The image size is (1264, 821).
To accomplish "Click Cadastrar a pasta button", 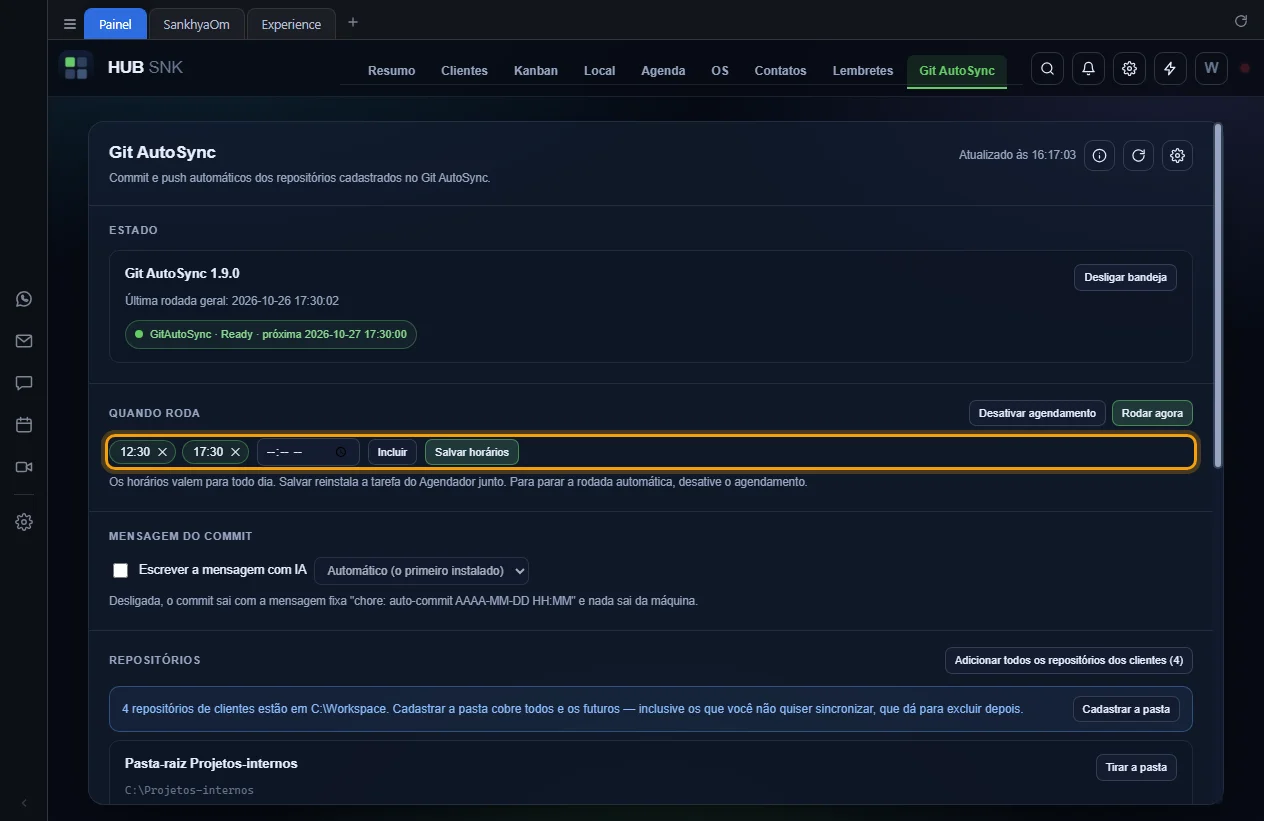I will pyautogui.click(x=1127, y=709).
